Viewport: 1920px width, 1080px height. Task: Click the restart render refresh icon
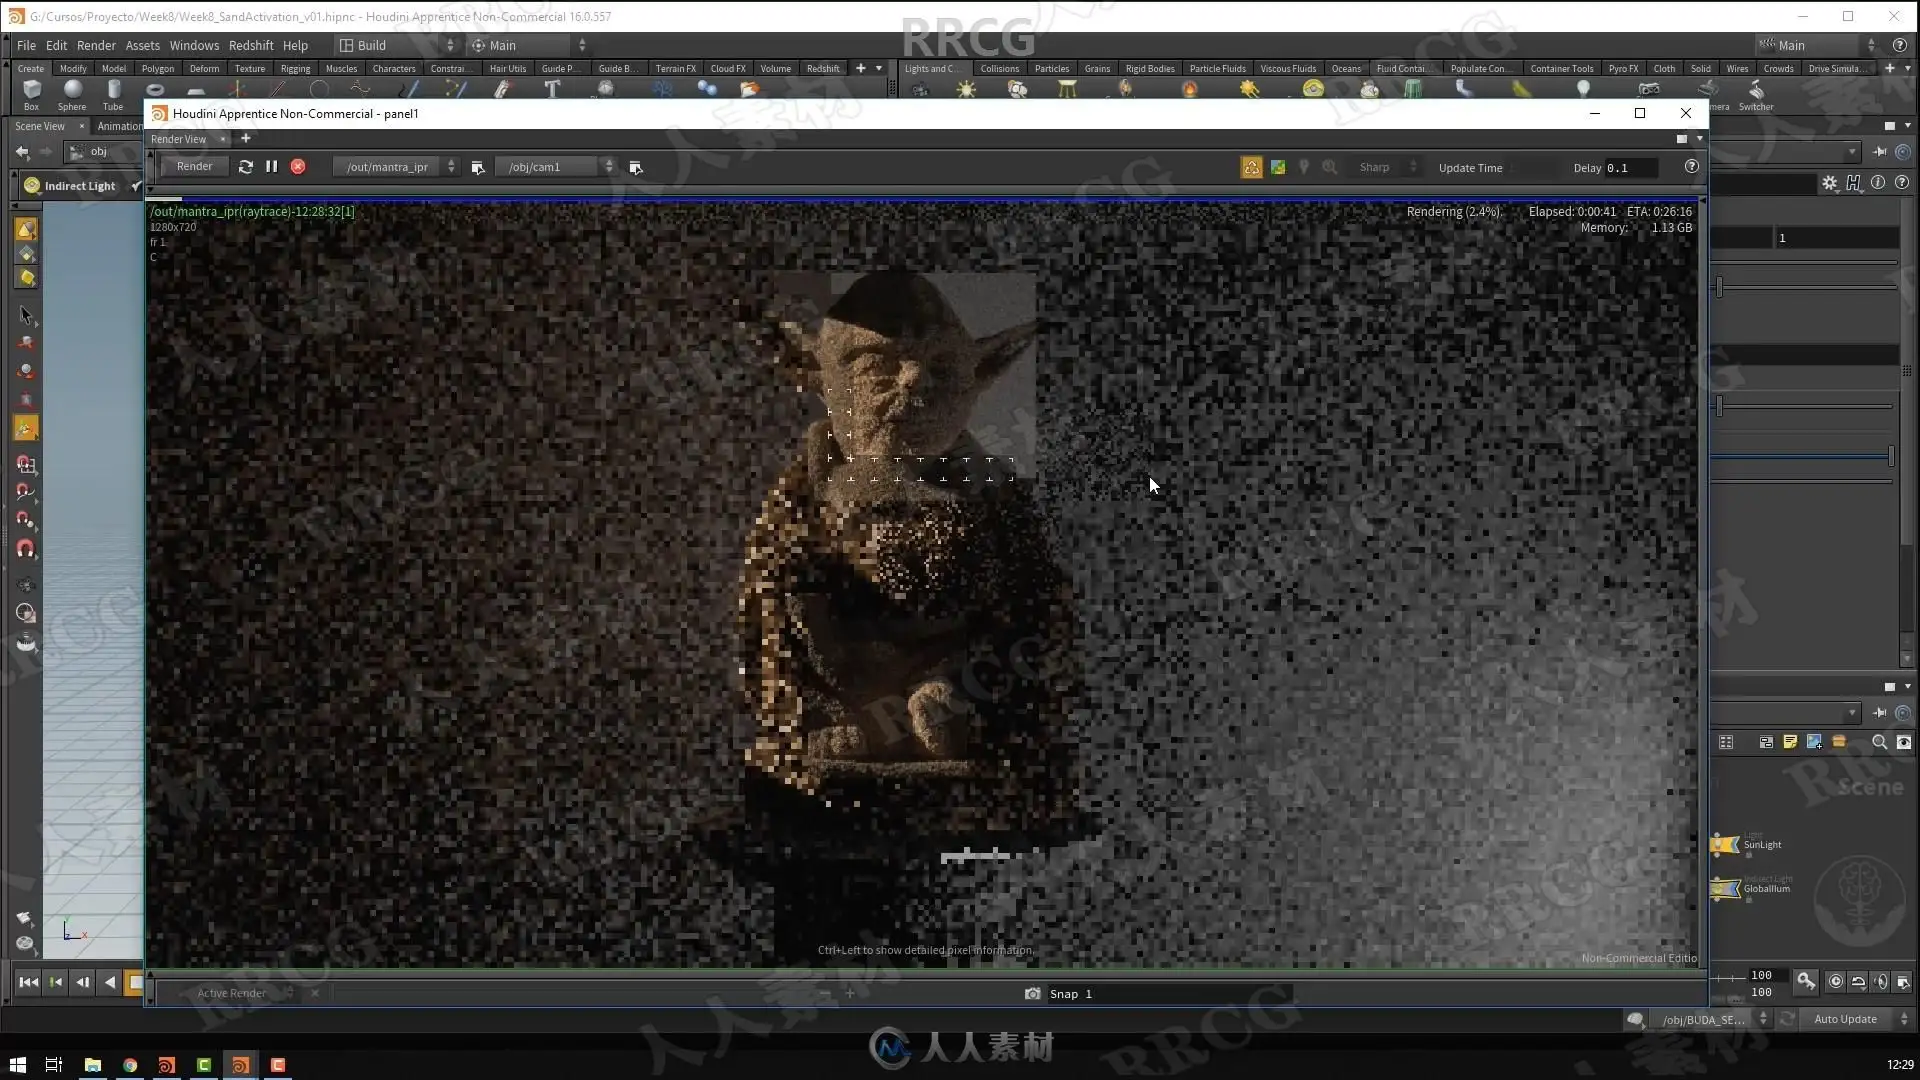click(246, 167)
